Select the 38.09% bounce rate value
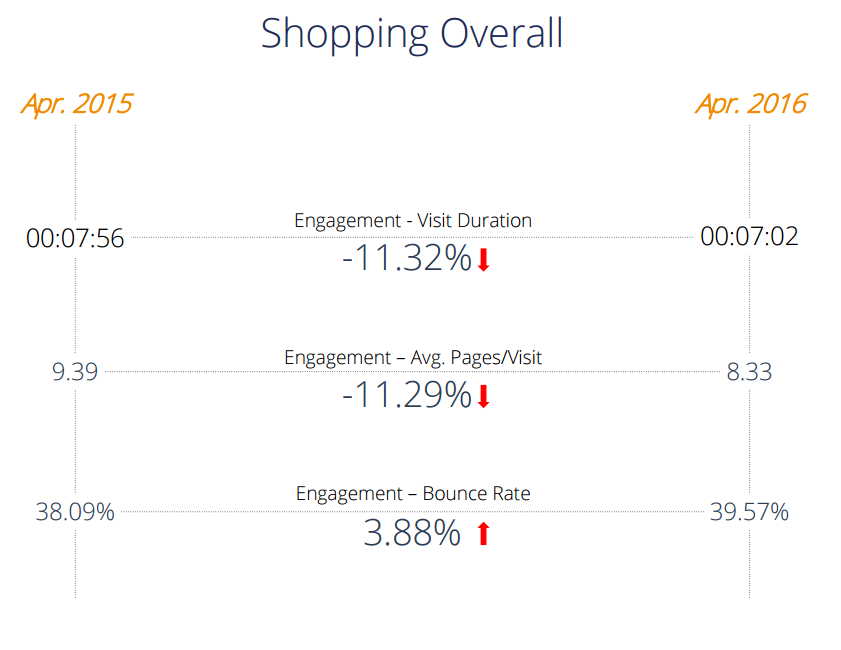 [75, 513]
